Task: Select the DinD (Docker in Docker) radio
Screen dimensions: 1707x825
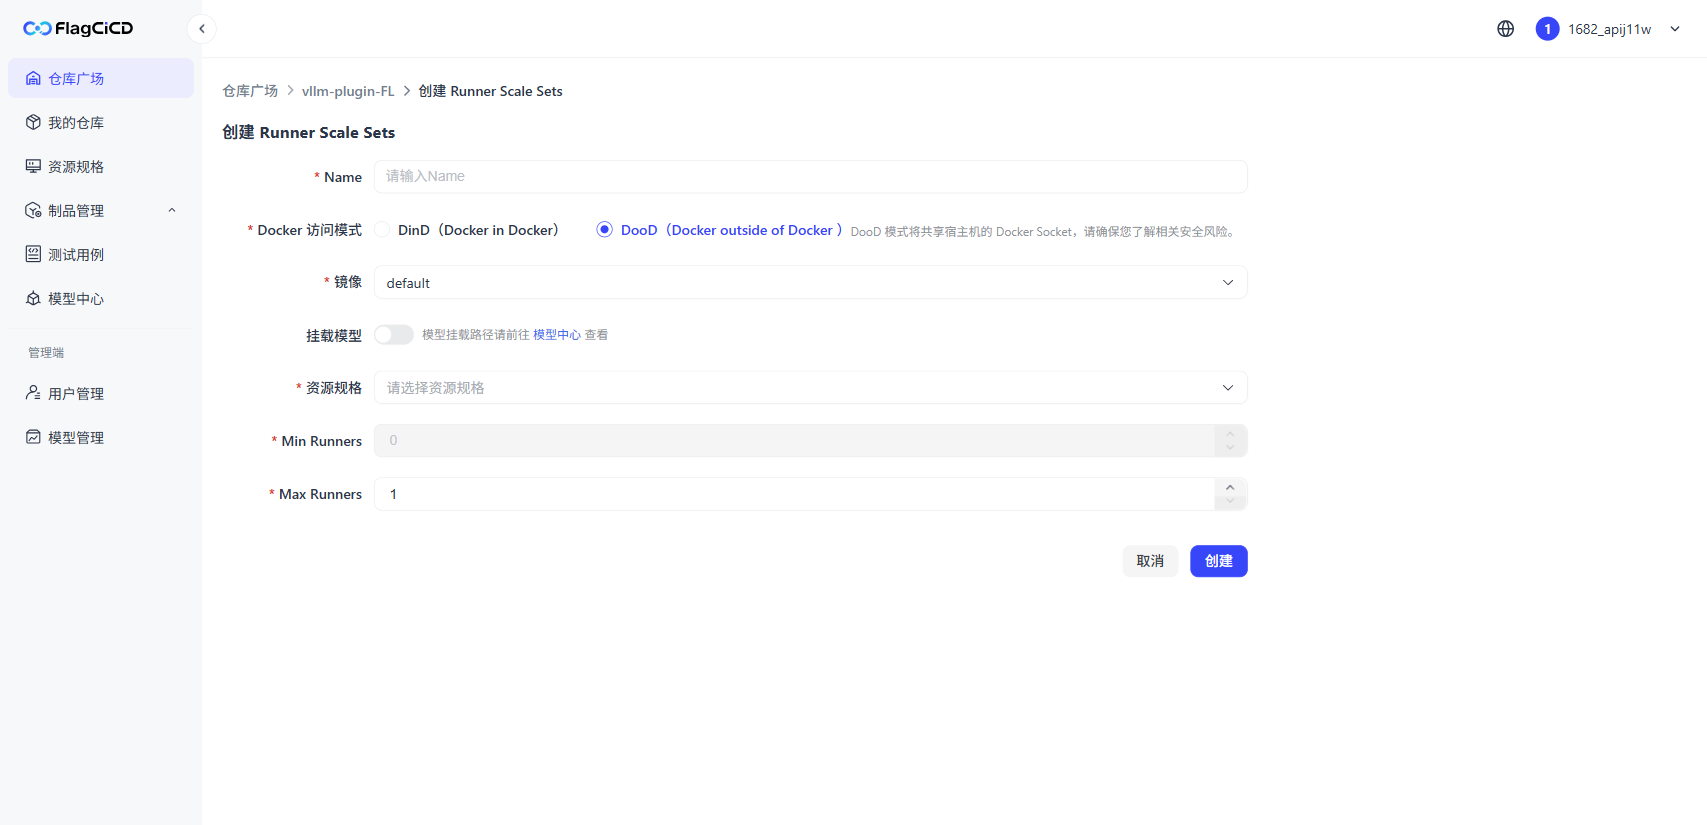Action: pos(382,230)
